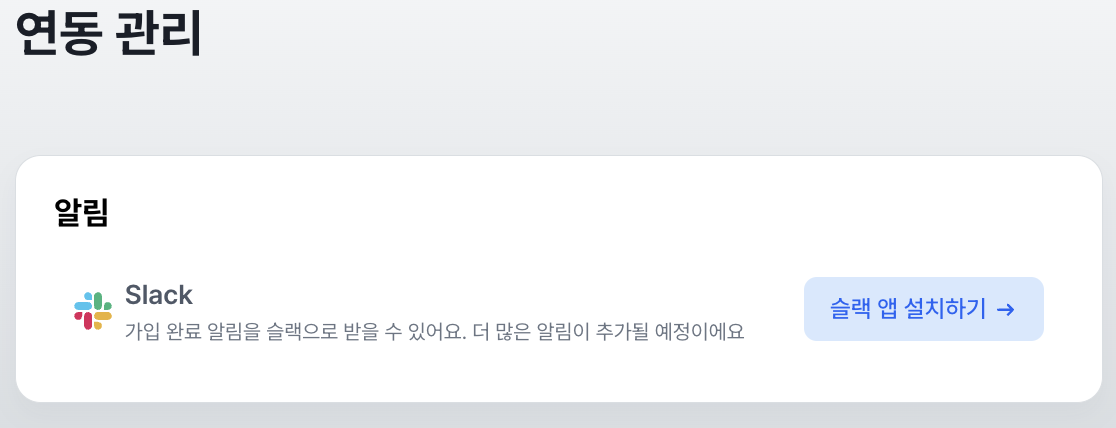The height and width of the screenshot is (428, 1116).
Task: Select the colorful Slack hashtag logo
Action: point(93,310)
